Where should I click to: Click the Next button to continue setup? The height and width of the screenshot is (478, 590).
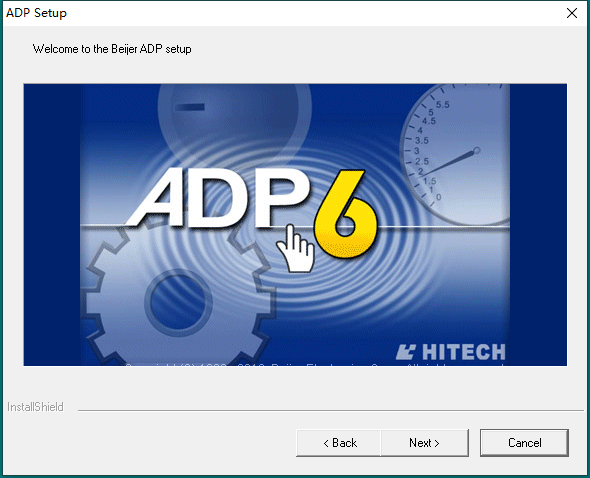pyautogui.click(x=424, y=443)
